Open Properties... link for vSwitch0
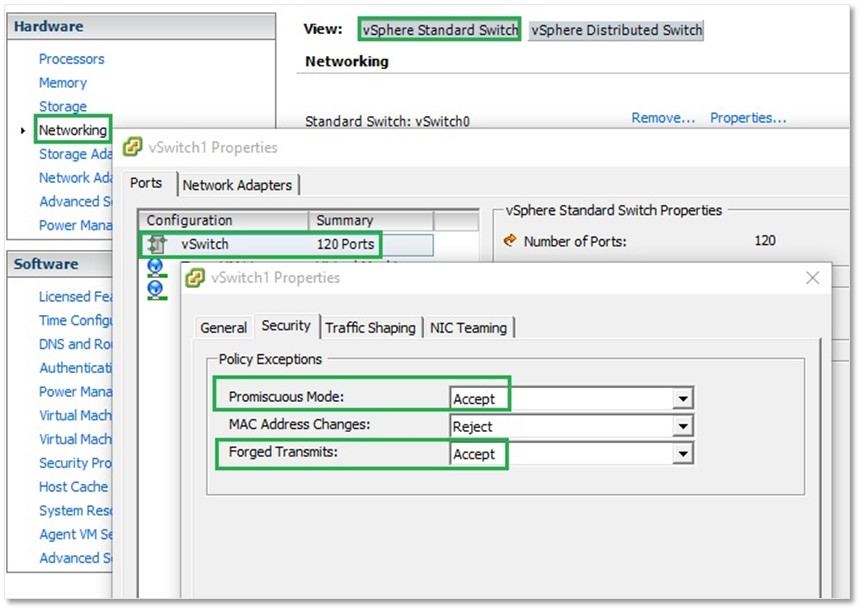This screenshot has width=861, height=610. [748, 118]
